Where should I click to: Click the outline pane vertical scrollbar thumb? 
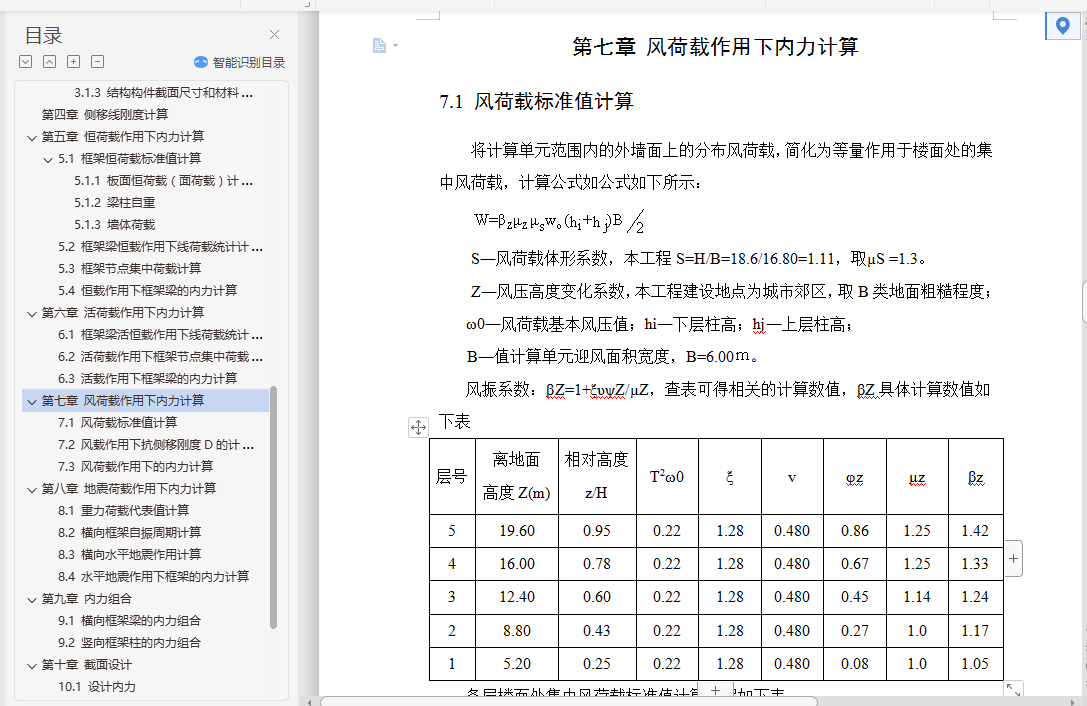[273, 507]
